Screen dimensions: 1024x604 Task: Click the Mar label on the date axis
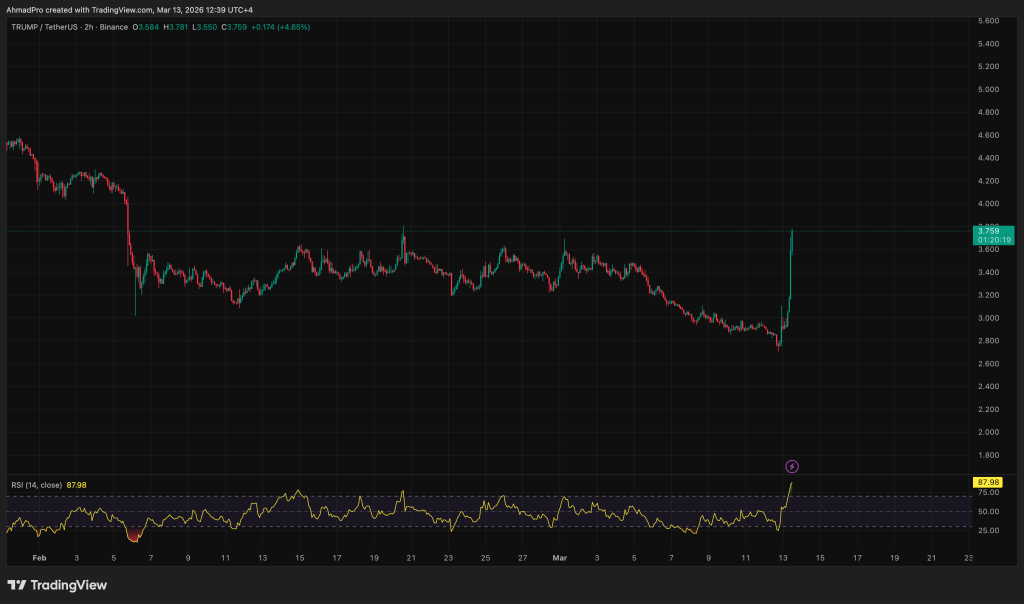(x=560, y=558)
